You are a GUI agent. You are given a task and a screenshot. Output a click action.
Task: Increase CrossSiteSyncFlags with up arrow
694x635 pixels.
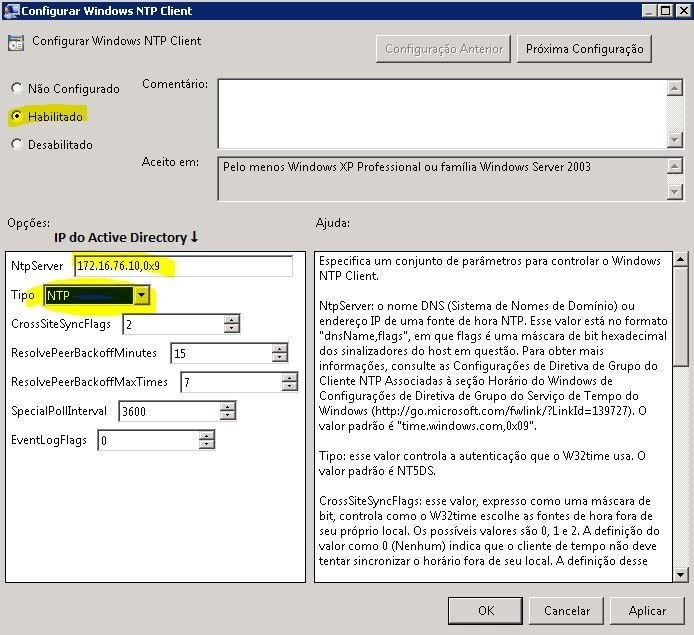[232, 319]
